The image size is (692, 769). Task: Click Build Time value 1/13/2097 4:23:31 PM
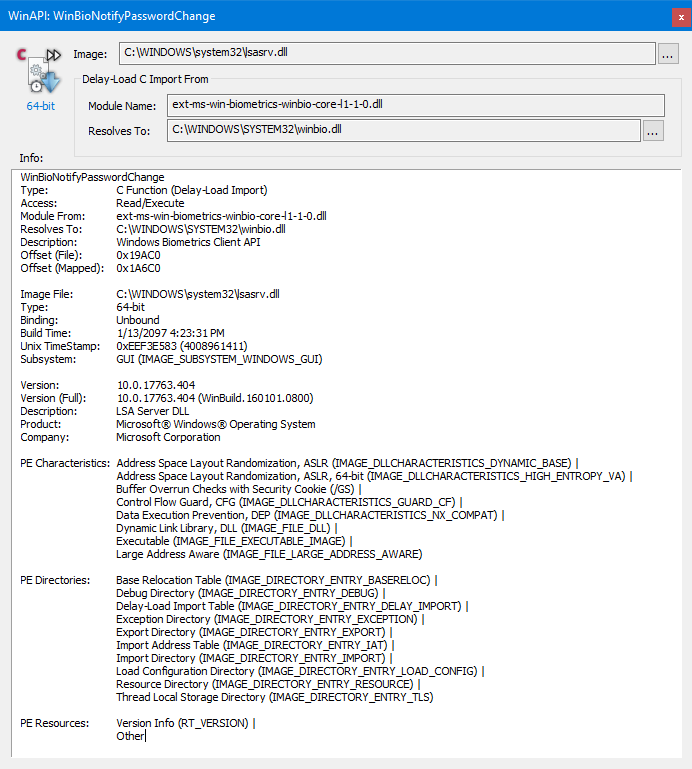(x=170, y=333)
